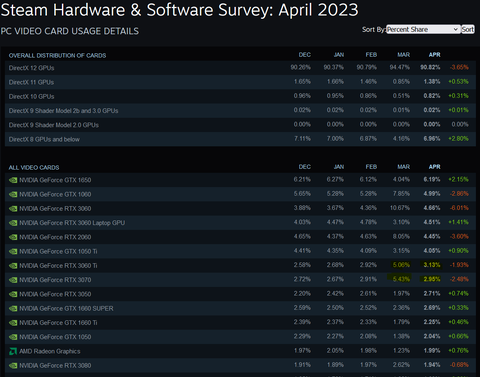The image size is (480, 377).
Task: Click NVIDIA icon beside GeForce RTX 3050
Action: click(x=13, y=294)
